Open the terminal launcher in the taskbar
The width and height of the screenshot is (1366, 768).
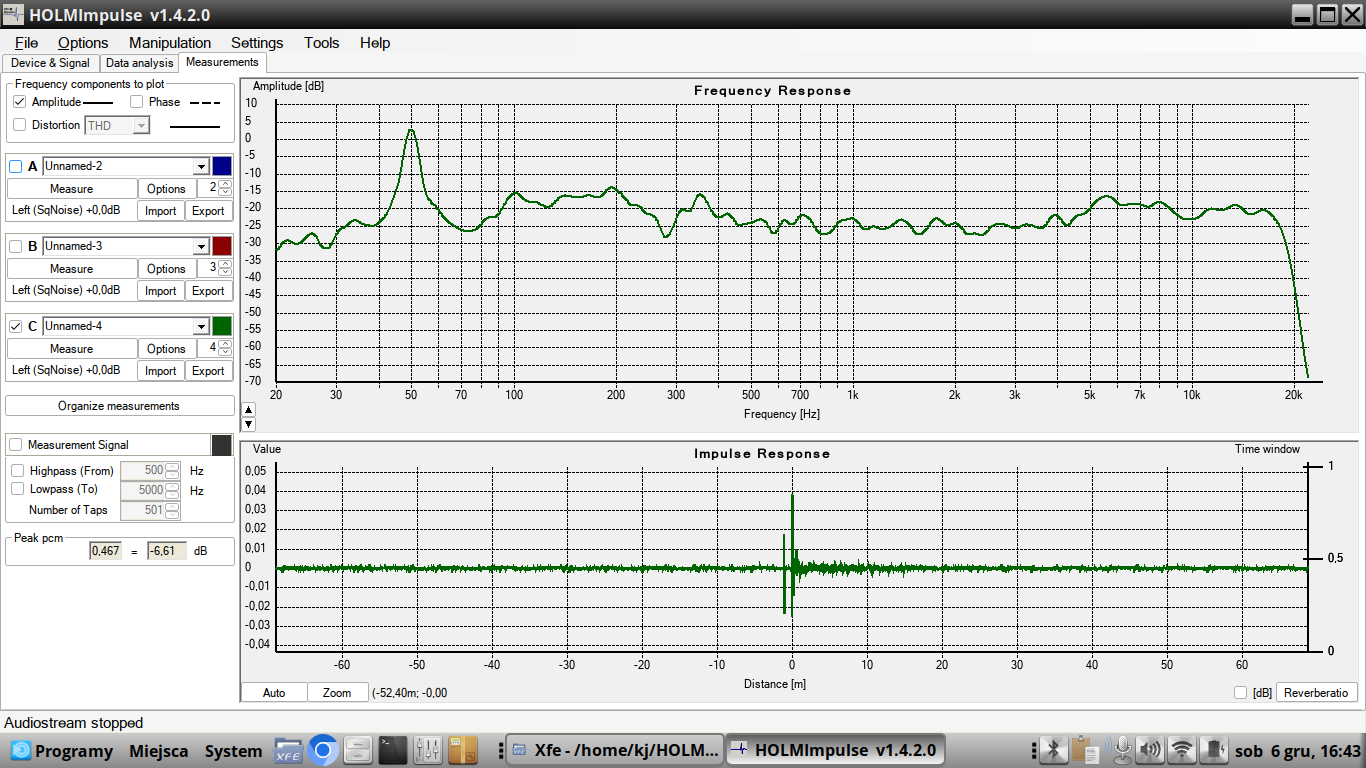[392, 750]
